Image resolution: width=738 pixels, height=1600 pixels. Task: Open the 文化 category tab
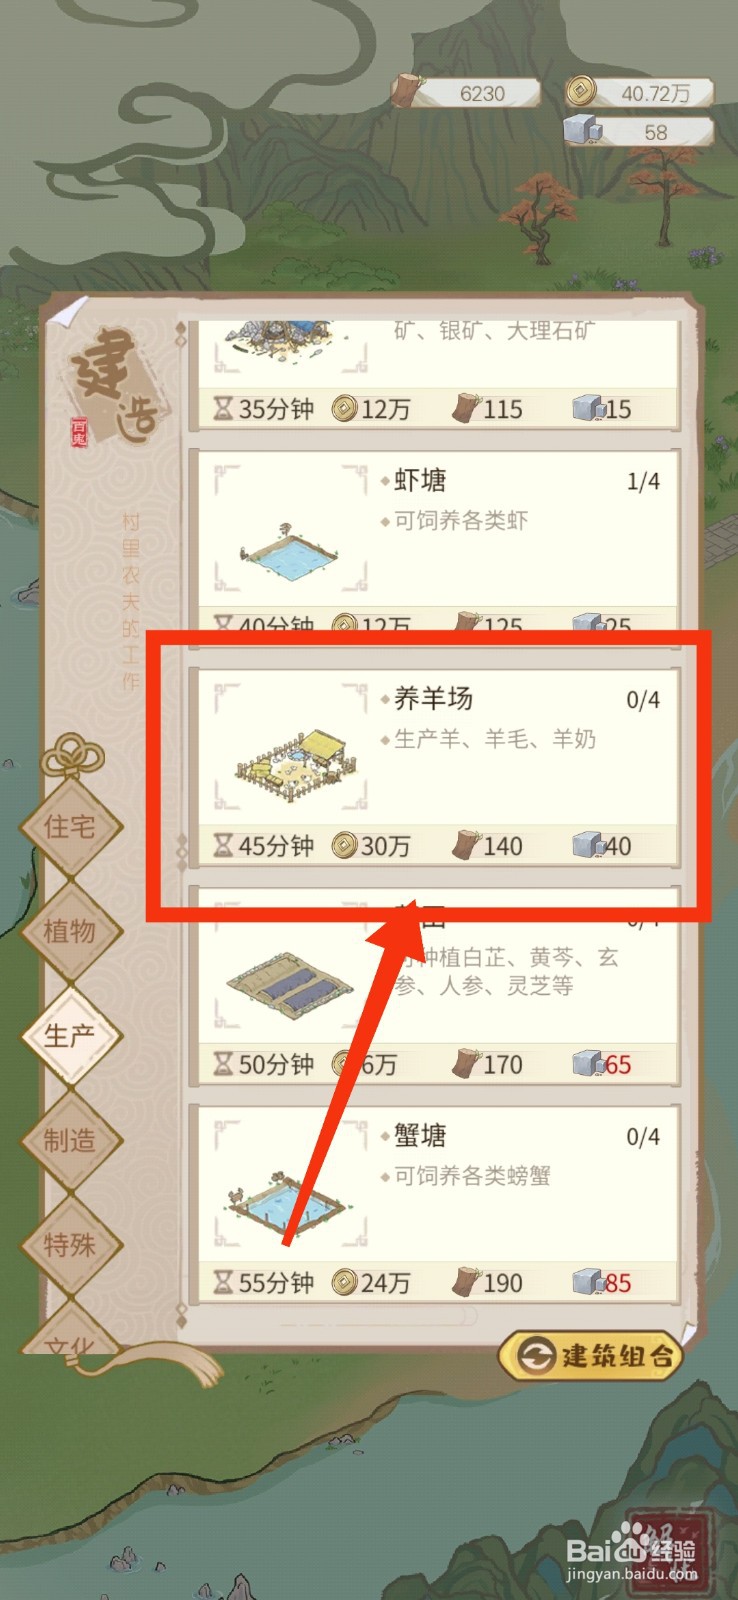pos(69,1335)
